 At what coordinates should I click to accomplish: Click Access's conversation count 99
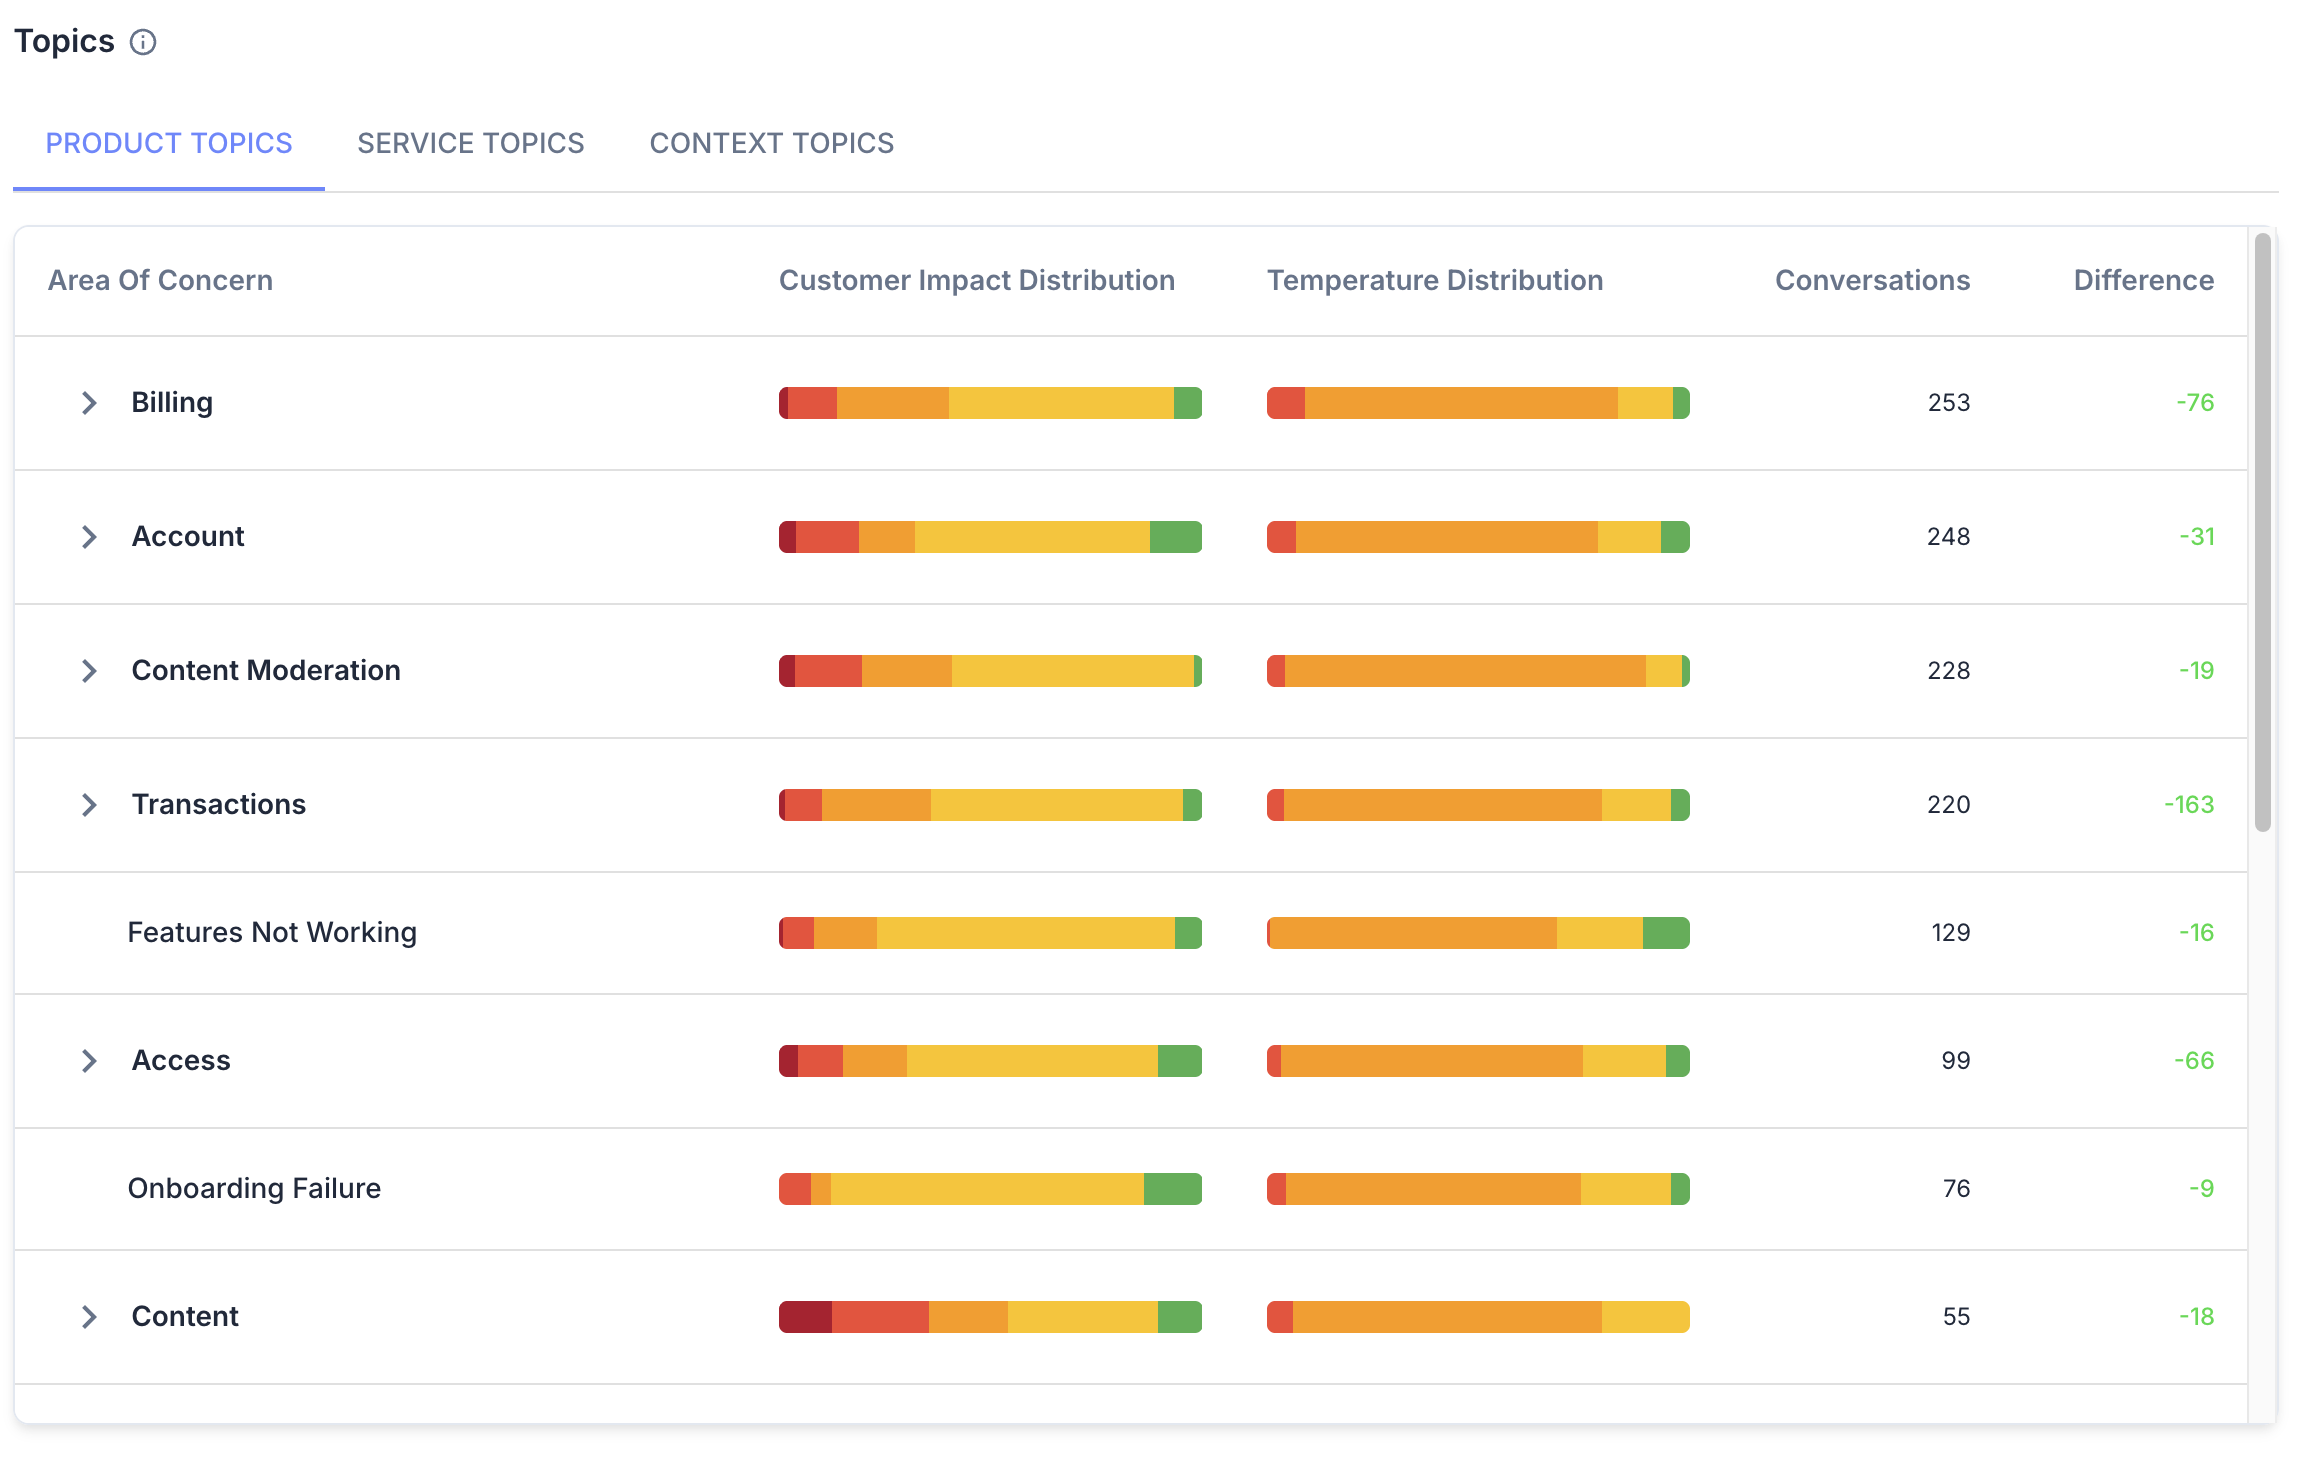pyautogui.click(x=1956, y=1061)
